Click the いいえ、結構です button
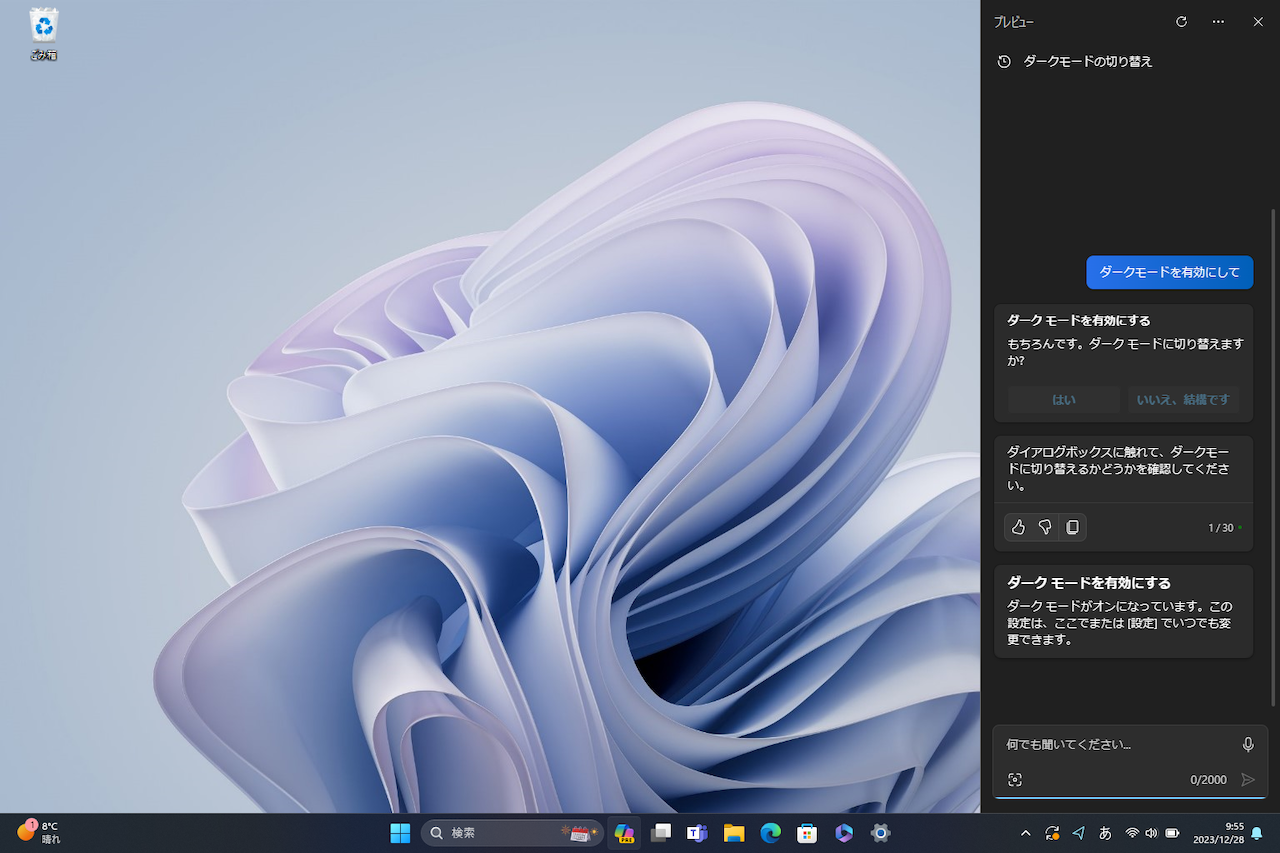This screenshot has height=853, width=1280. click(x=1183, y=400)
